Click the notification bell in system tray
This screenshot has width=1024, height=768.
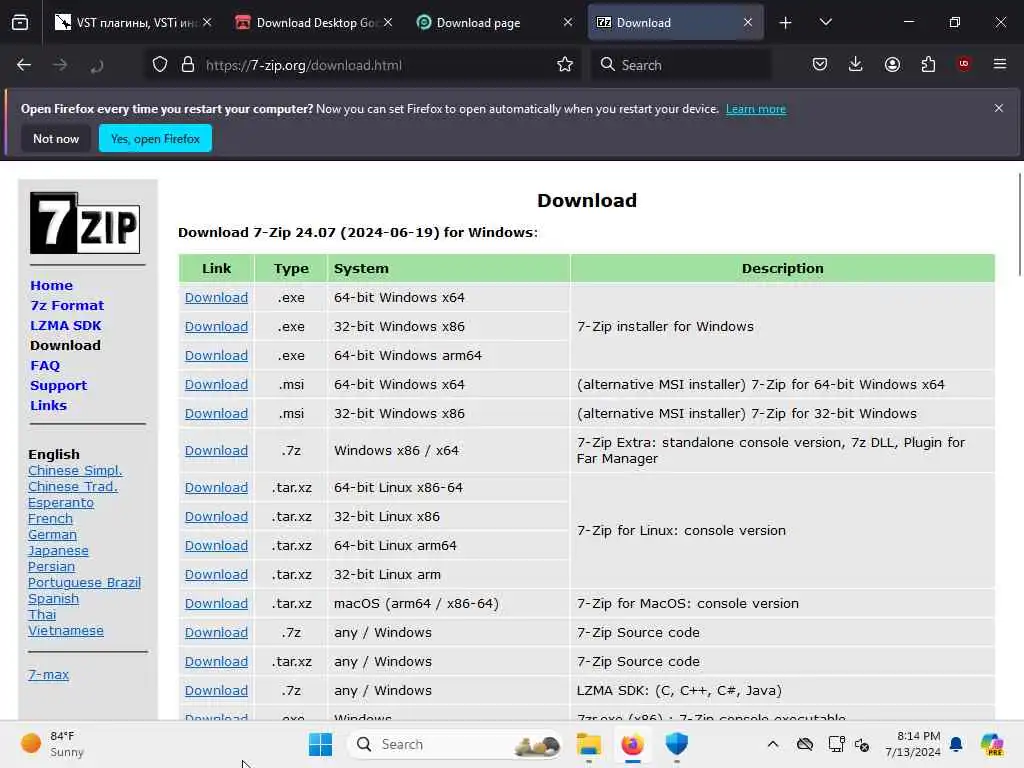[x=956, y=744]
